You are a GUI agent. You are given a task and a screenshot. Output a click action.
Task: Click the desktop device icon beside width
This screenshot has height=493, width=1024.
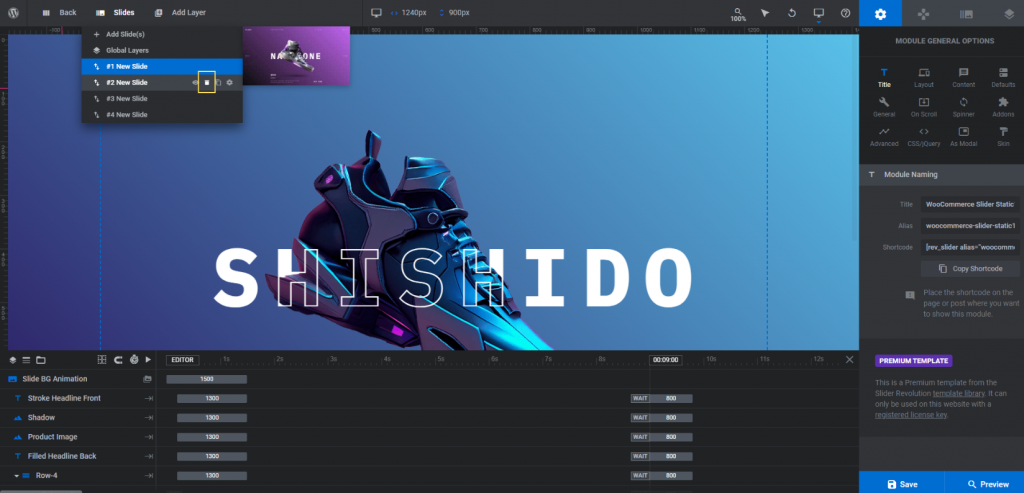coord(376,12)
